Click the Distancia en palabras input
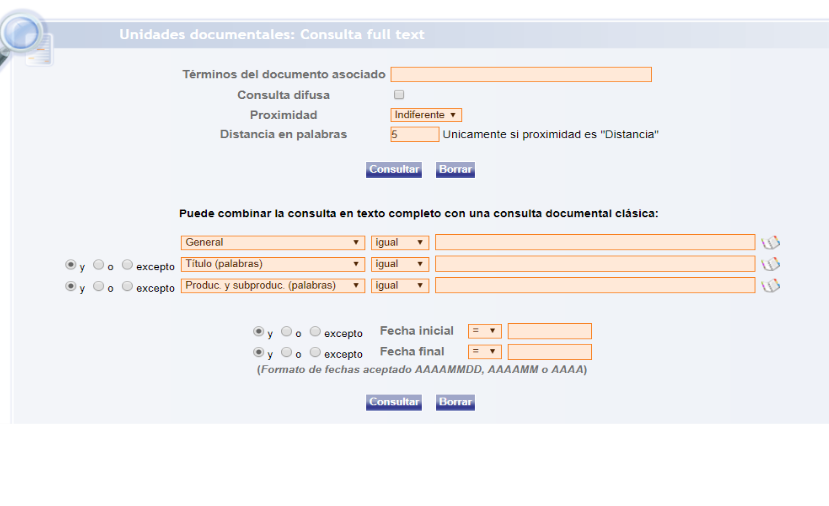Screen dimensions: 829x506 (x=414, y=134)
